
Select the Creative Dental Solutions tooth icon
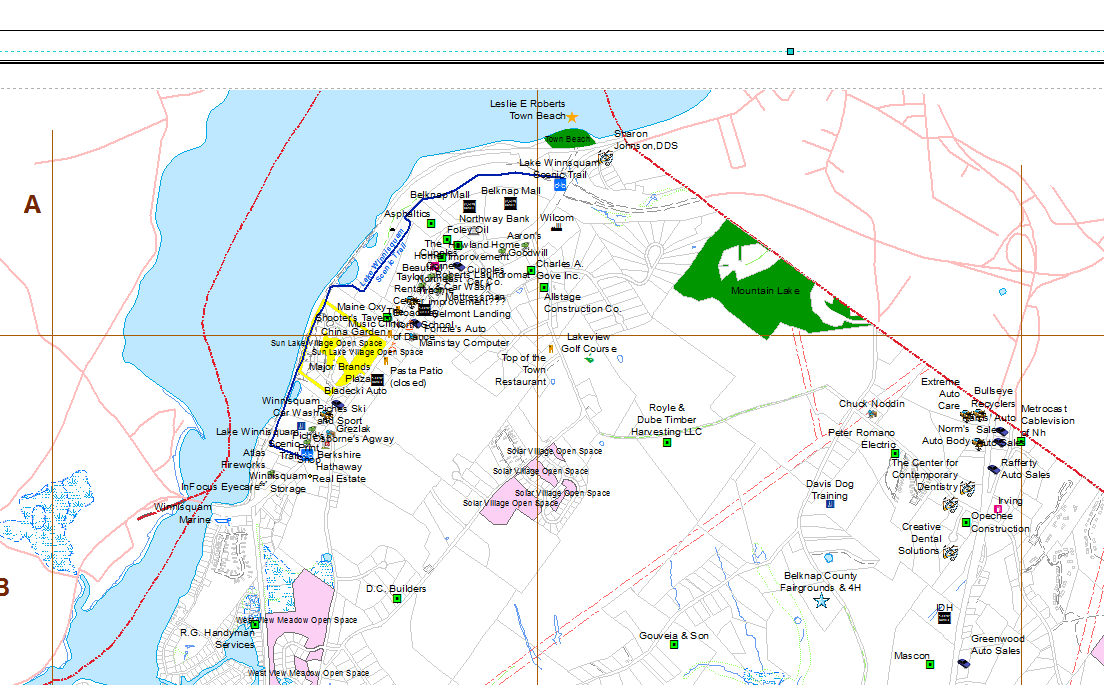[951, 552]
